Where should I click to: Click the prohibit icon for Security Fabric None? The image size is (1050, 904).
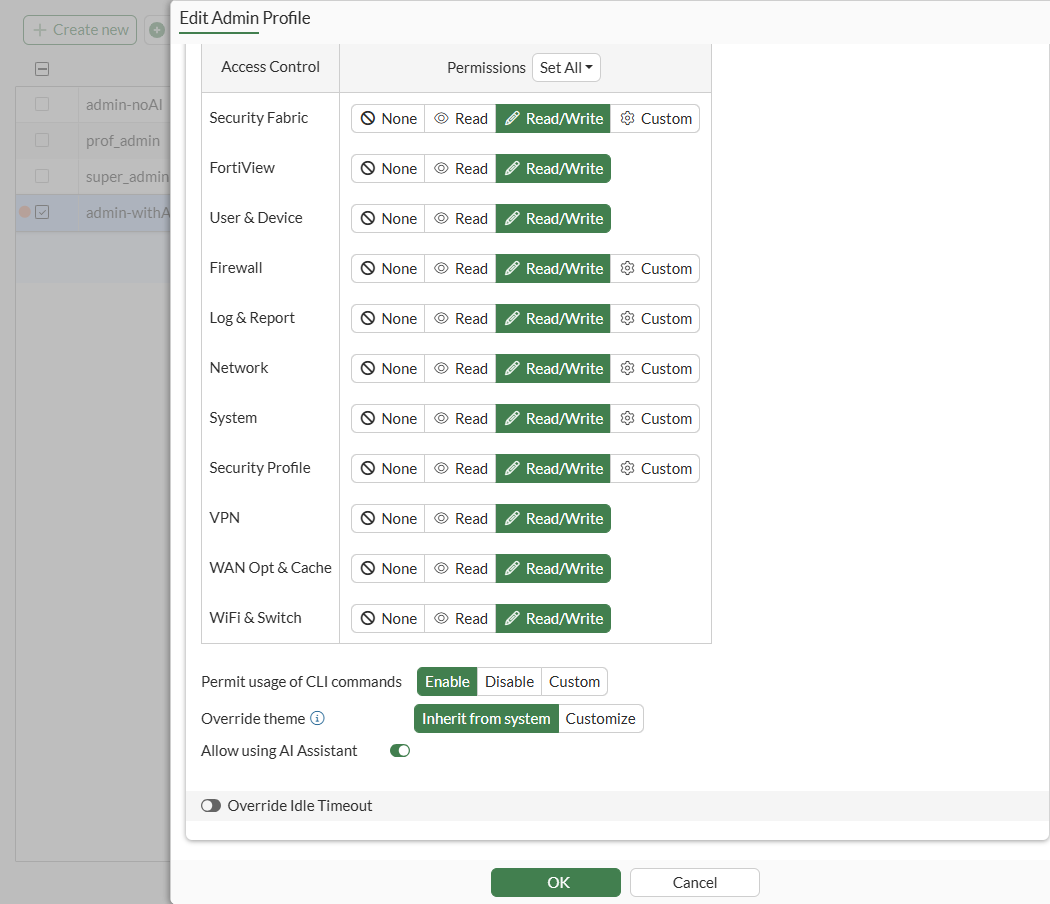coord(368,119)
